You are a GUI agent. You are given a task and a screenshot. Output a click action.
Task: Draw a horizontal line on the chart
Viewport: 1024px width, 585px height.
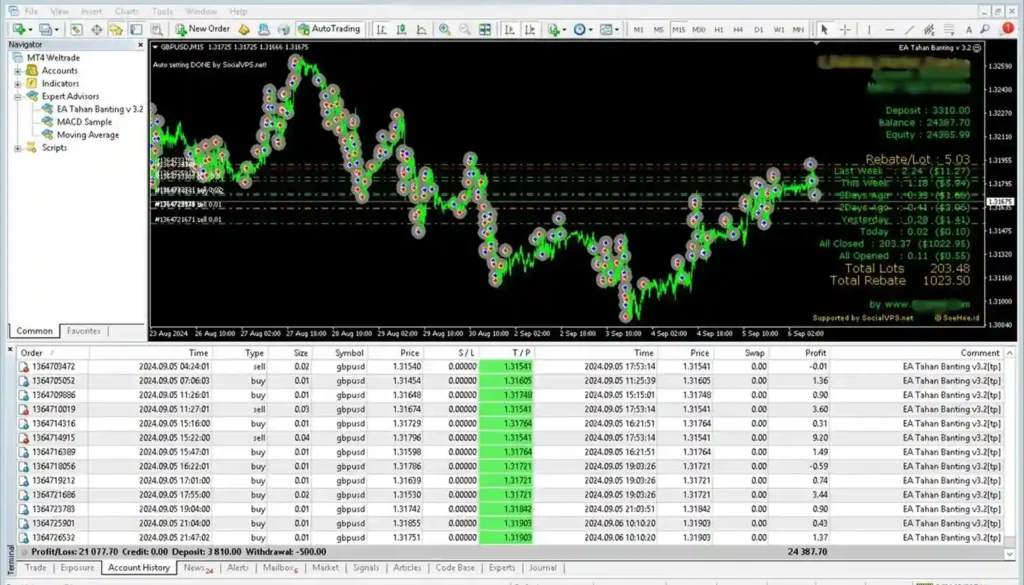coord(888,29)
